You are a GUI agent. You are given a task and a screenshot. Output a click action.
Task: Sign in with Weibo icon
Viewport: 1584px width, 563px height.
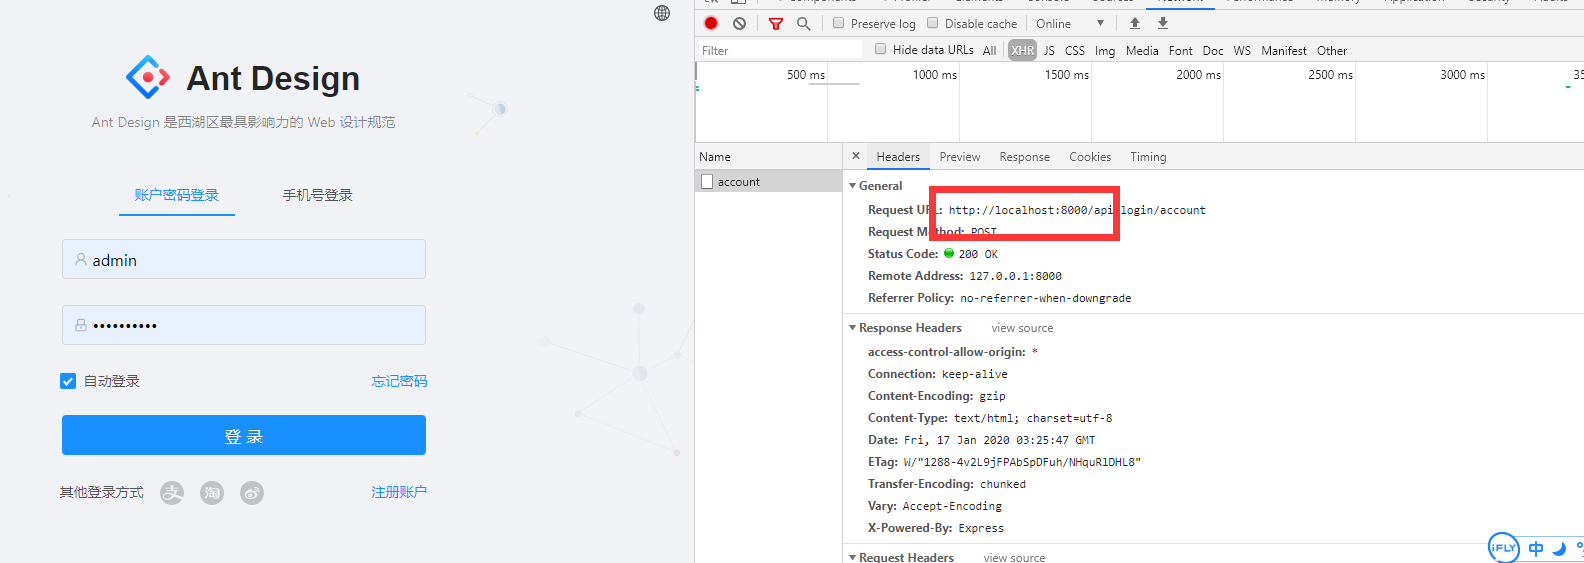[252, 492]
